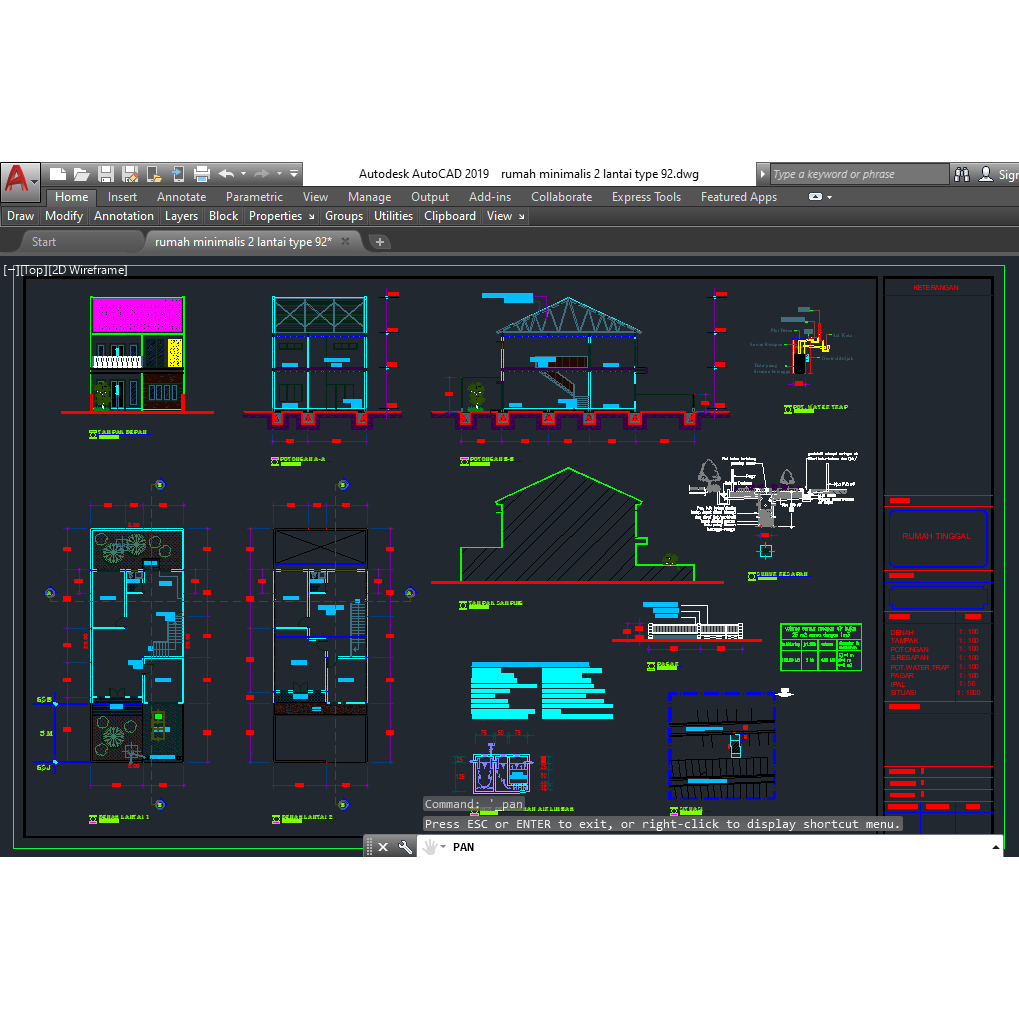This screenshot has height=1019, width=1019.
Task: Click the pan hand icon in command line
Action: 430,847
